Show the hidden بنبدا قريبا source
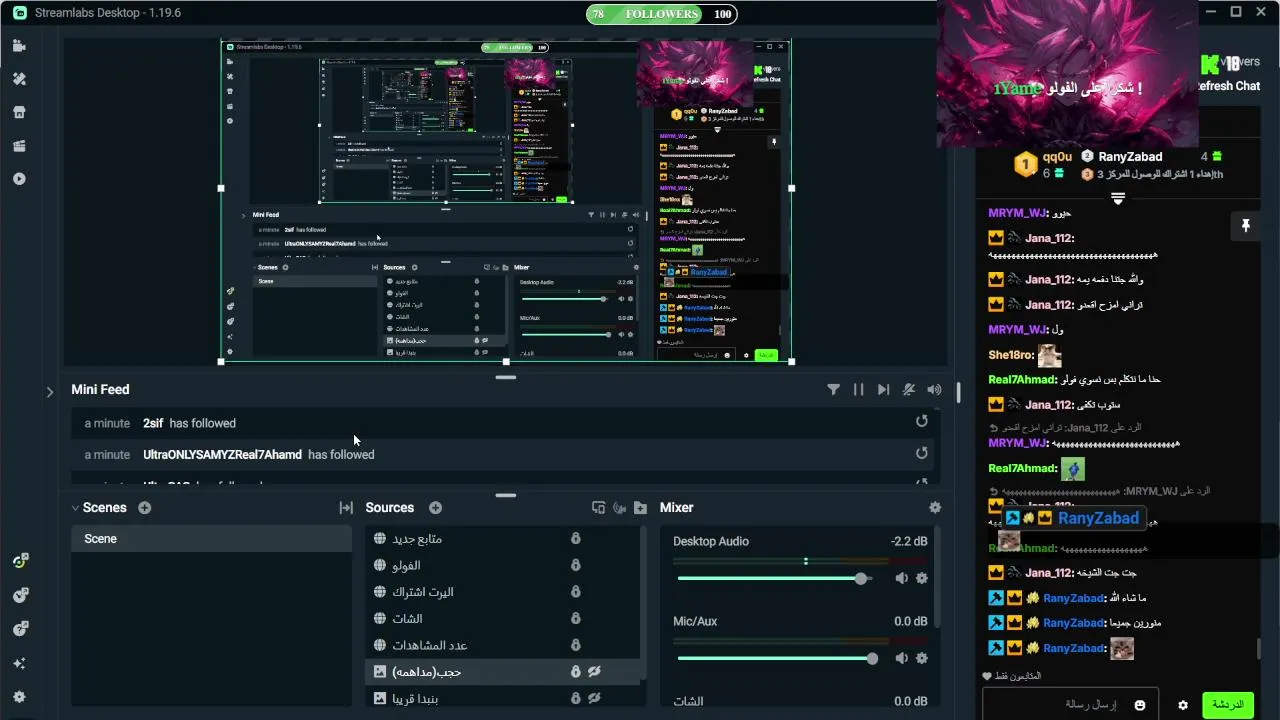Screen dimensions: 1280x720 coord(594,698)
